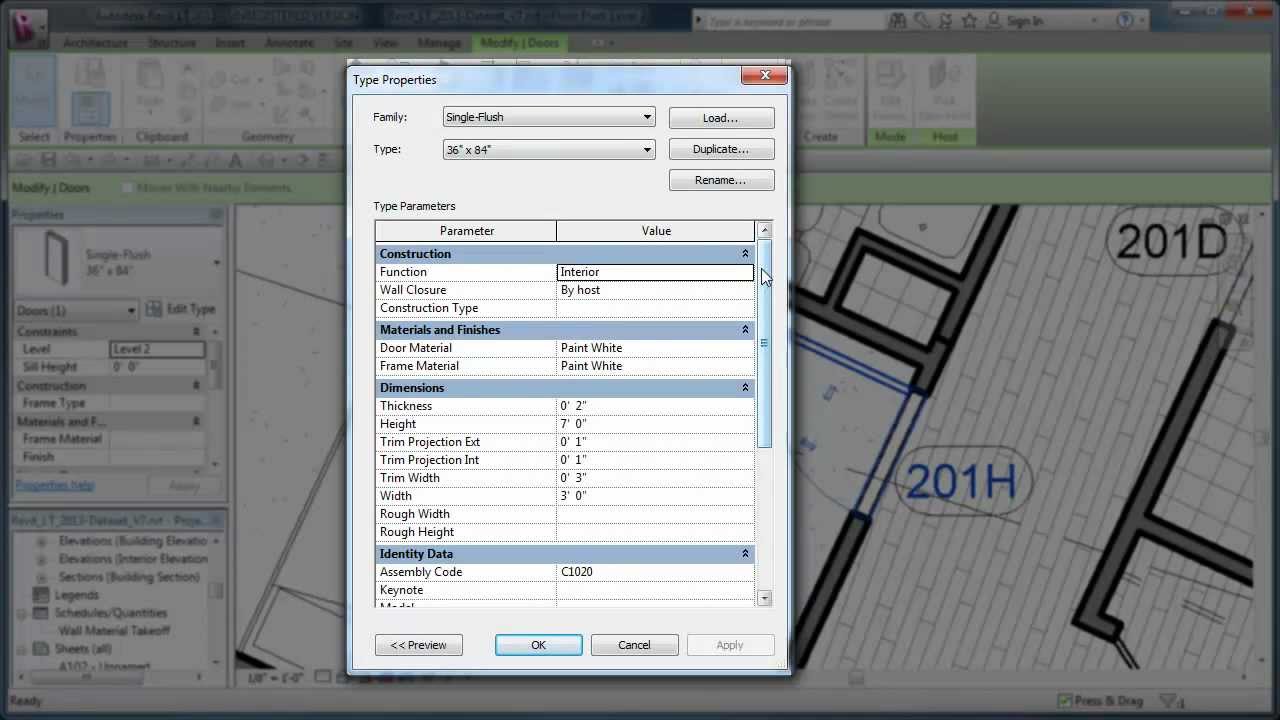Click the Duplicate button in Type Properties
1280x720 pixels.
(721, 148)
